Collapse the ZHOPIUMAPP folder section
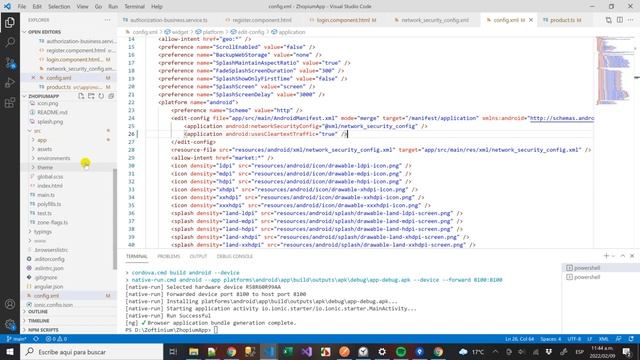Screen dimensions: 640x360 (x=43, y=96)
